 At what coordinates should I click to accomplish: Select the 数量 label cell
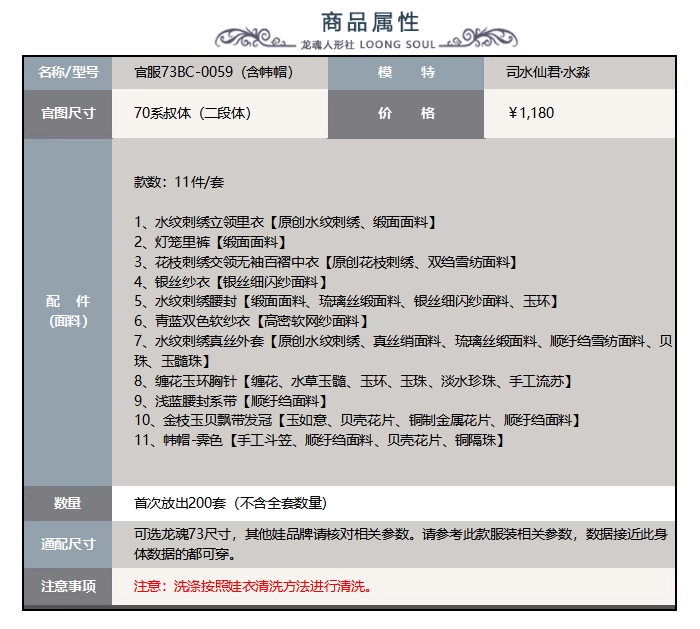[68, 503]
